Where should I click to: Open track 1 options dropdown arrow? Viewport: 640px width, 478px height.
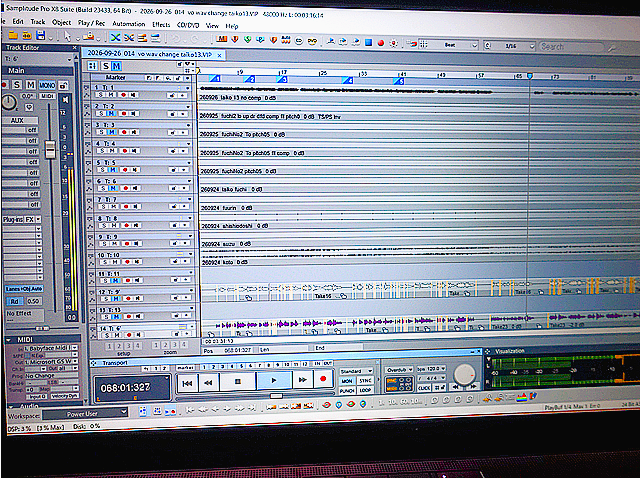point(187,88)
